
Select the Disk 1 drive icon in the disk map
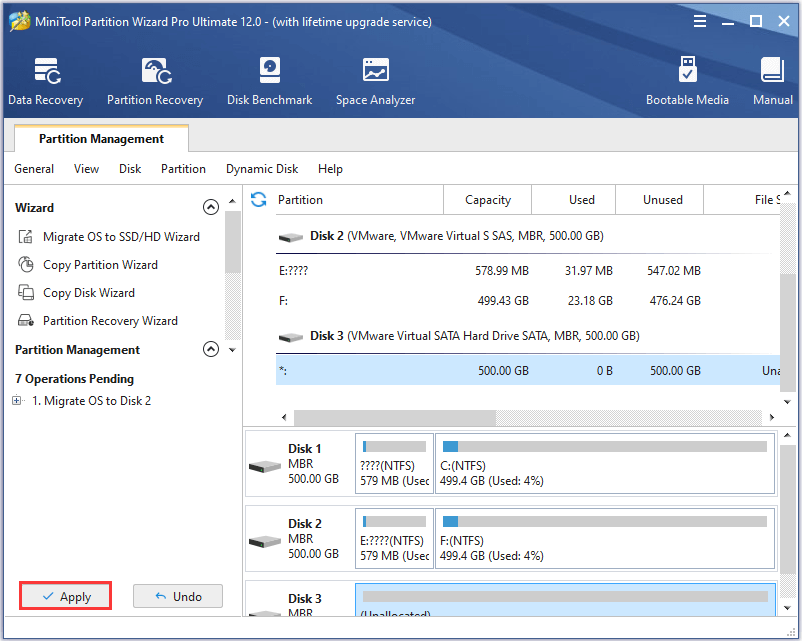pos(265,467)
